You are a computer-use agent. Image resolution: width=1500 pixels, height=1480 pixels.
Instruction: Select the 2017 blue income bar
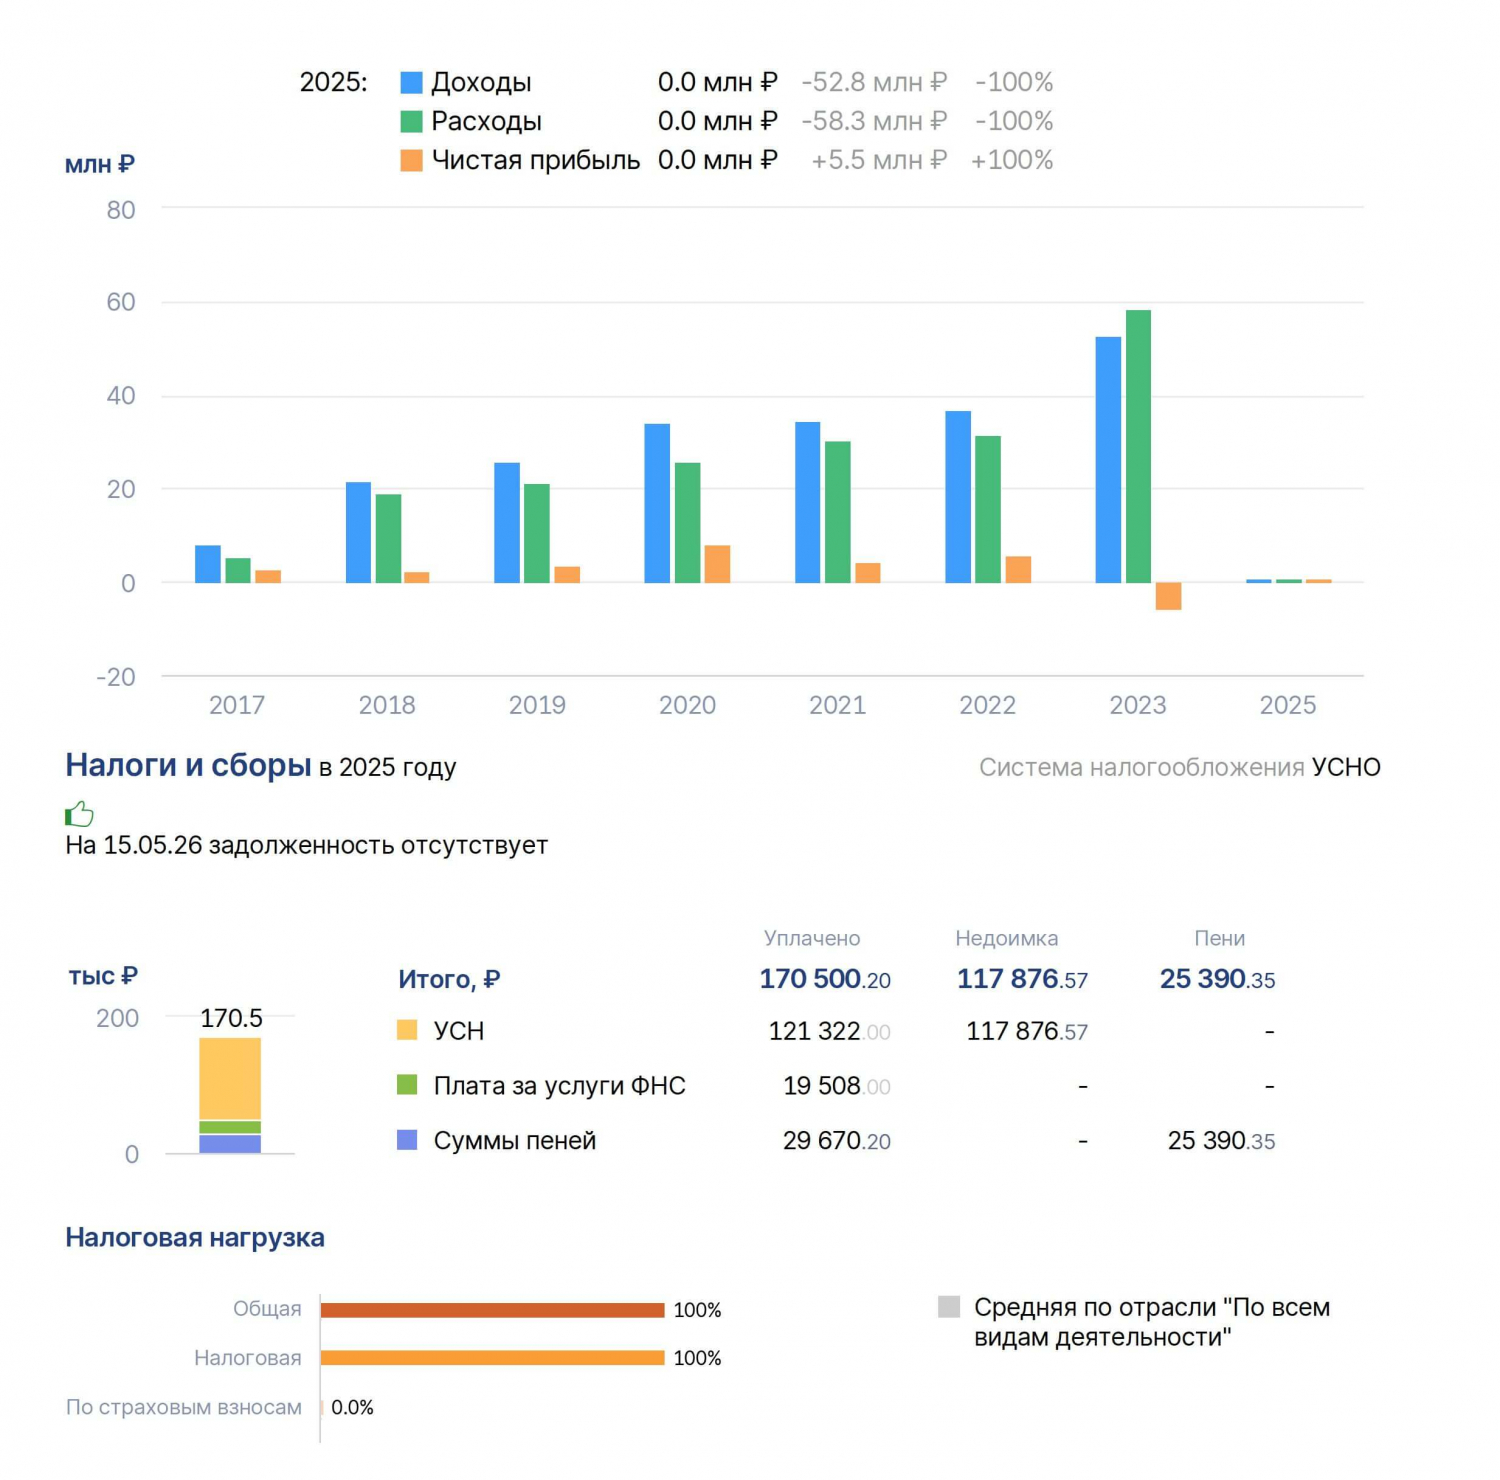click(208, 564)
